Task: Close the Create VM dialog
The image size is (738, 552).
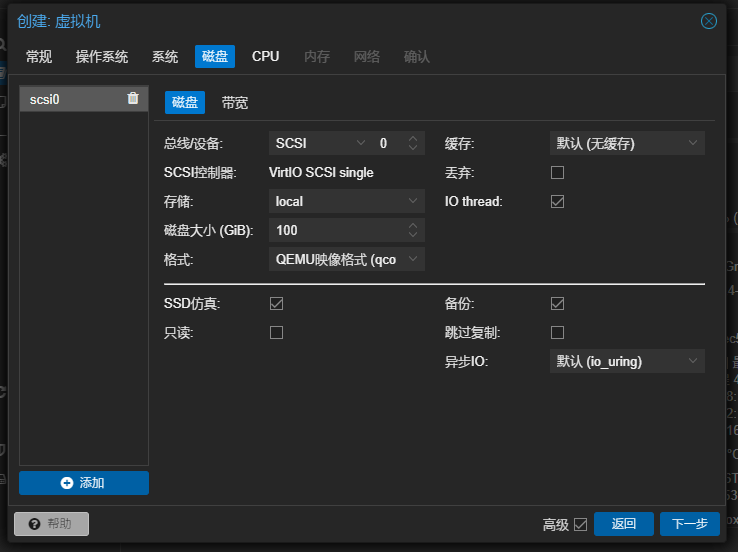Action: coord(708,21)
